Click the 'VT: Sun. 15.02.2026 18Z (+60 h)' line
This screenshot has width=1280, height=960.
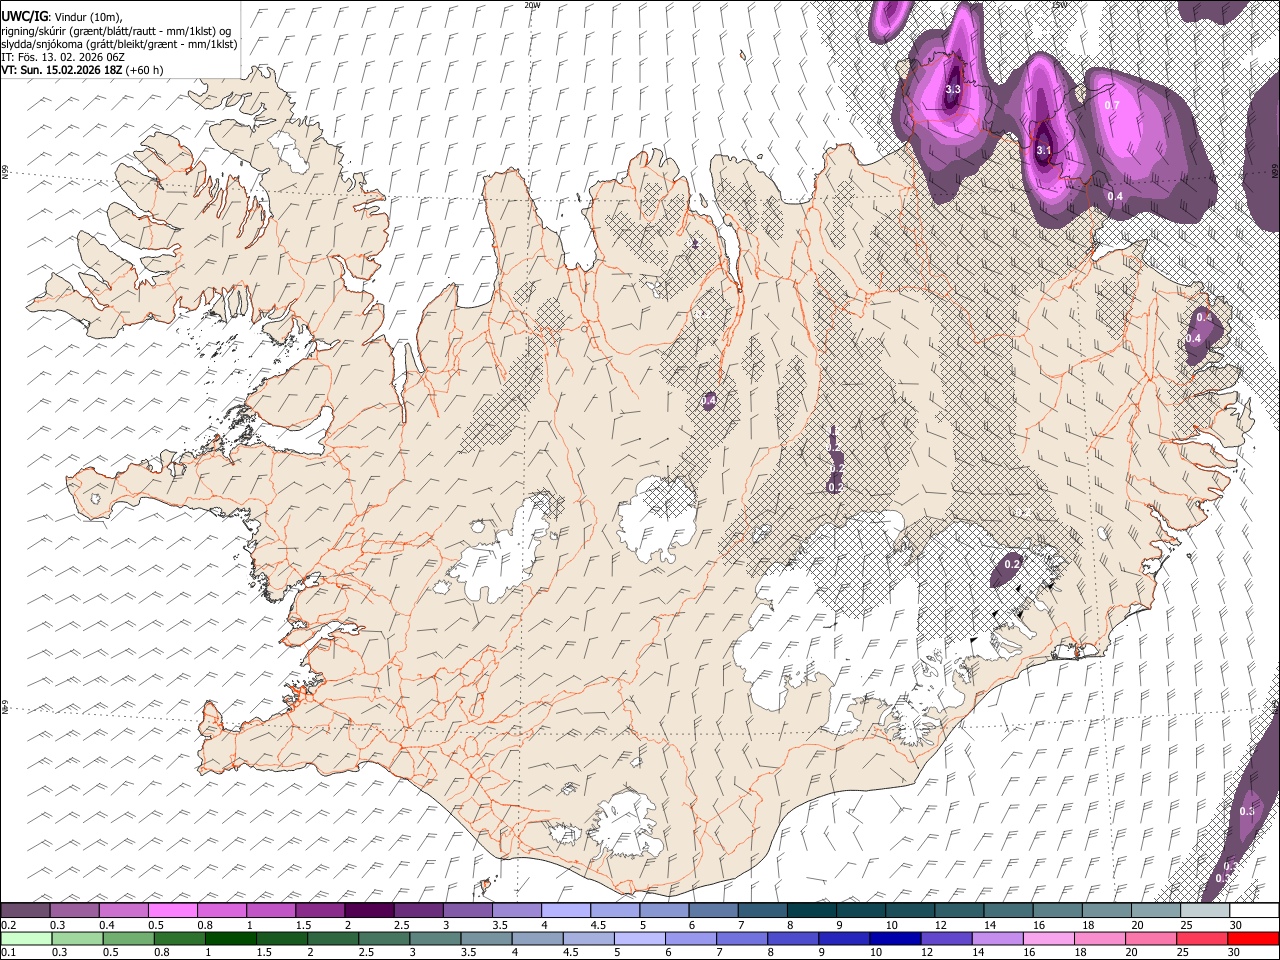(82, 70)
